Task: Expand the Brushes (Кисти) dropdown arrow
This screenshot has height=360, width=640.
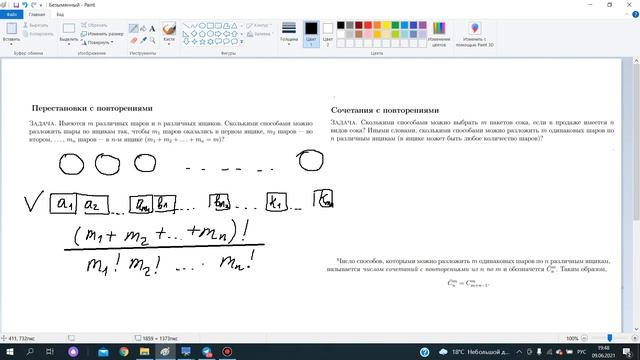Action: click(x=169, y=44)
